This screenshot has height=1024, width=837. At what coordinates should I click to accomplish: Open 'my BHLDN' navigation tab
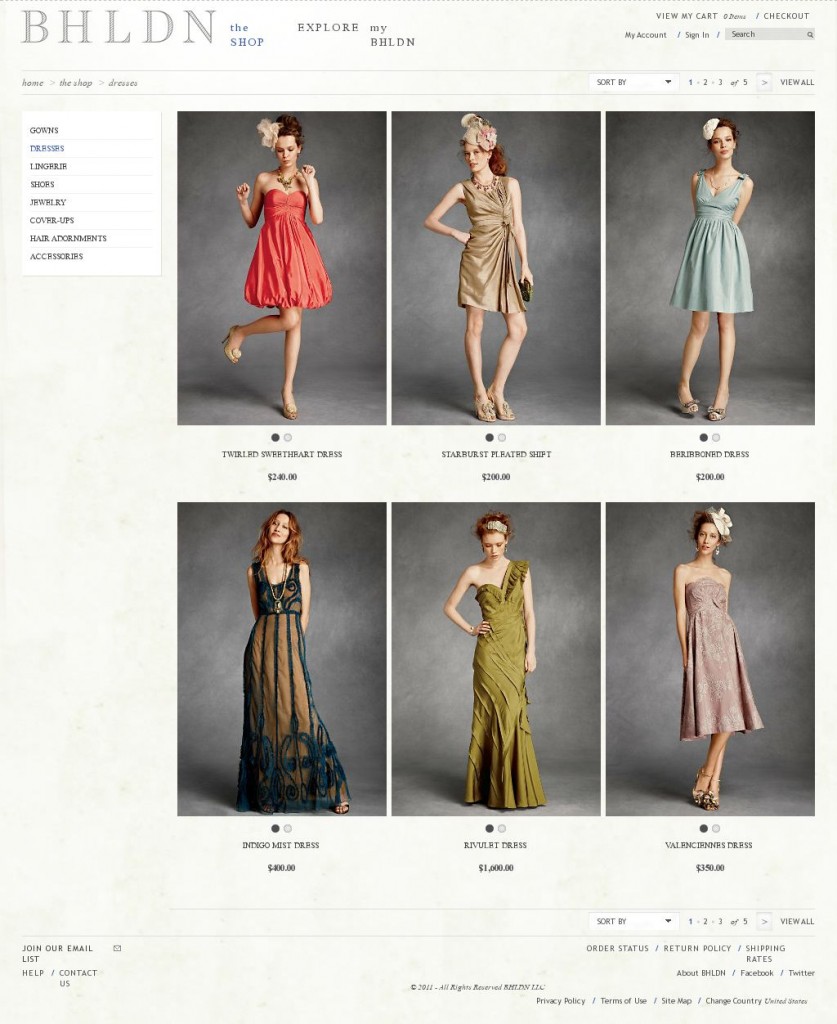pyautogui.click(x=392, y=35)
